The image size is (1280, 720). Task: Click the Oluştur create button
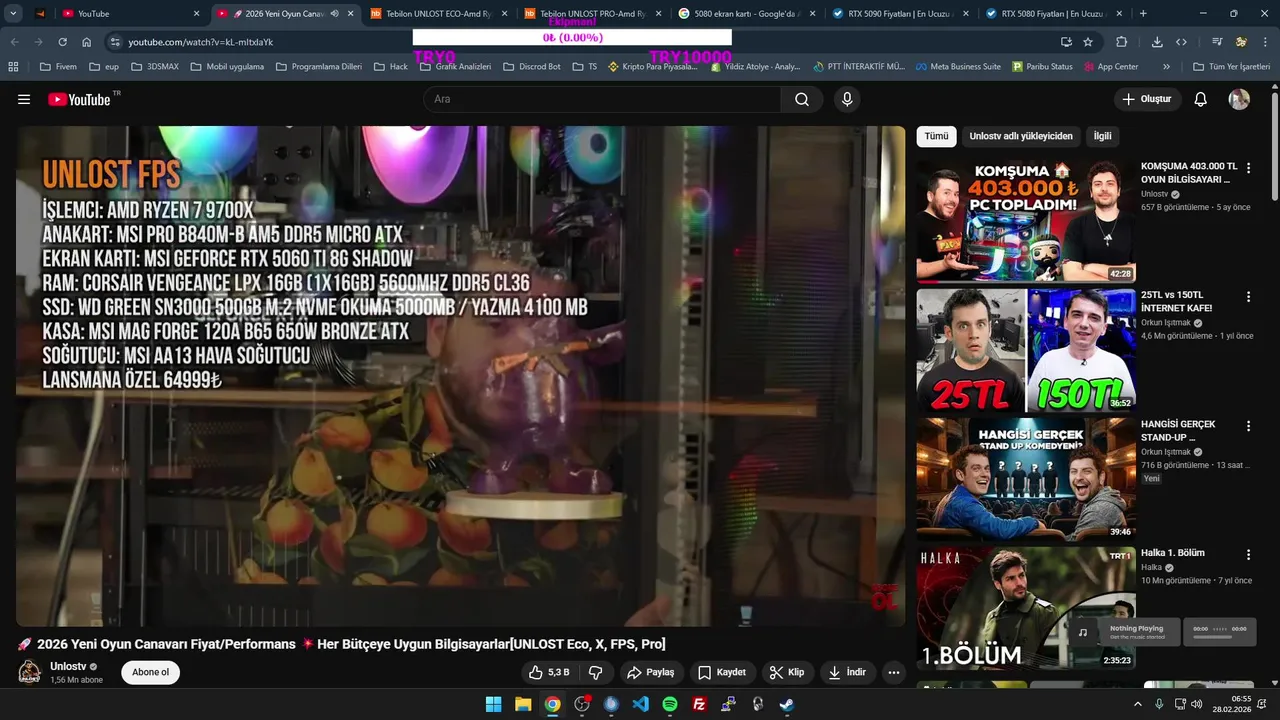(1147, 99)
